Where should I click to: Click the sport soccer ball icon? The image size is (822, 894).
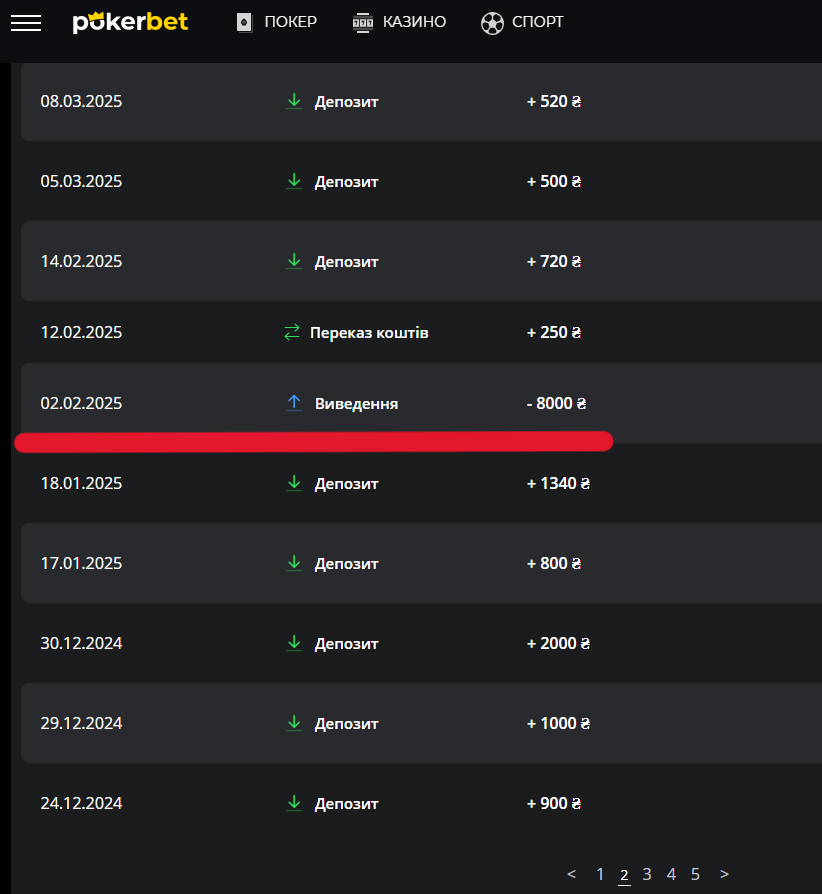[x=492, y=22]
